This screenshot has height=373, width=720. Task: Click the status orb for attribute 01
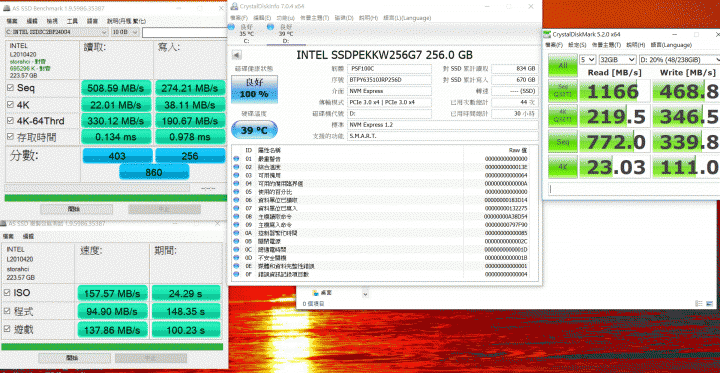[236, 158]
